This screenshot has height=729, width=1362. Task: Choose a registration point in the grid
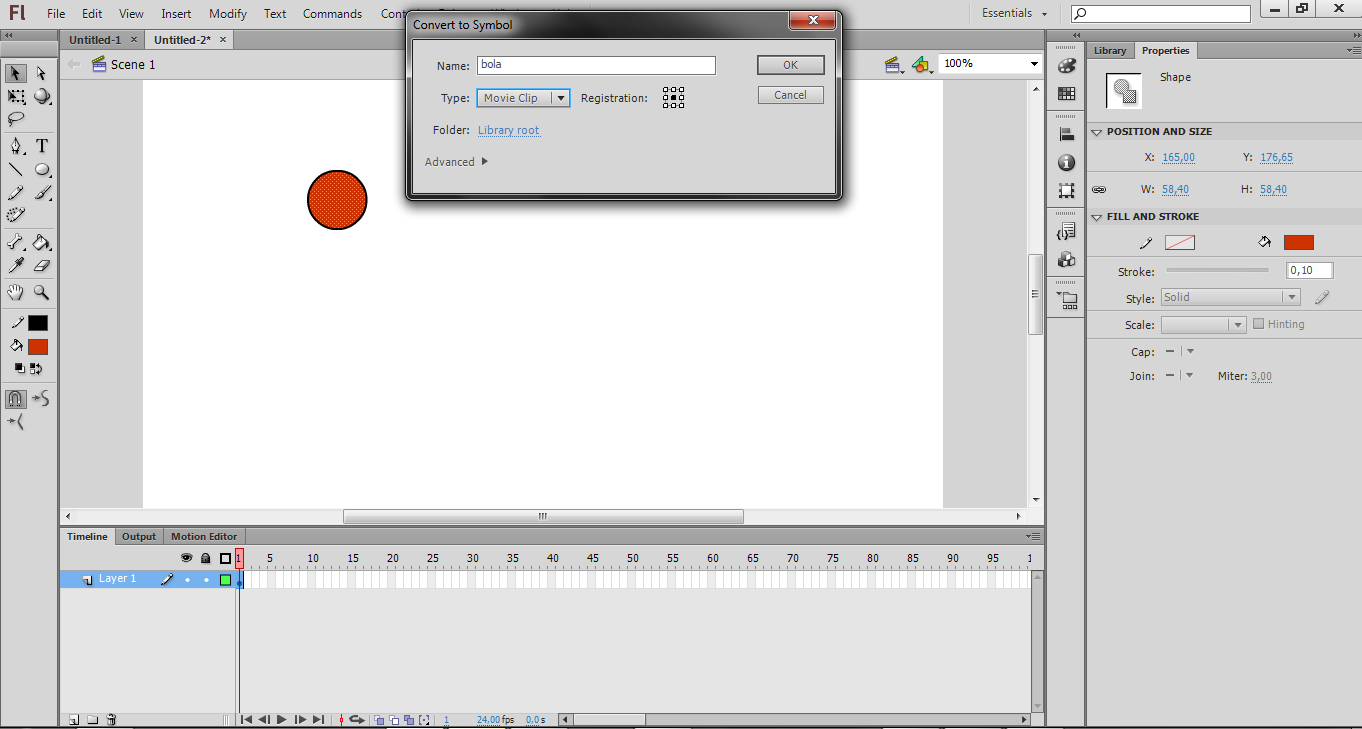point(673,97)
